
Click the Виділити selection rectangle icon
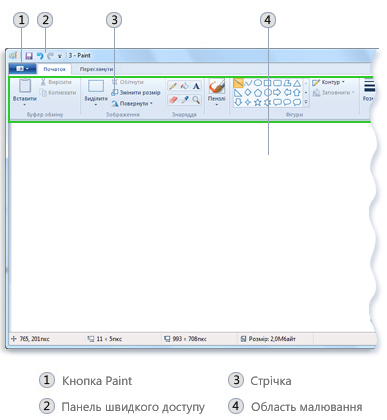pyautogui.click(x=96, y=86)
